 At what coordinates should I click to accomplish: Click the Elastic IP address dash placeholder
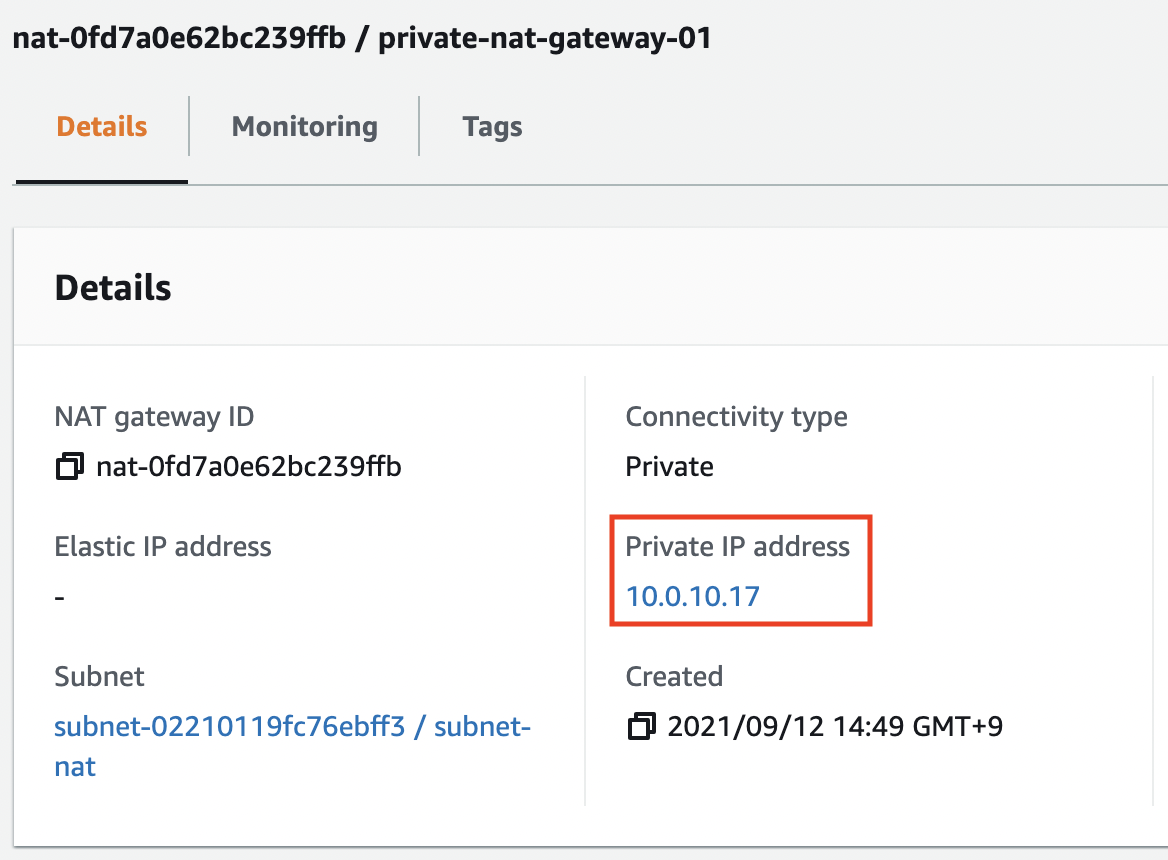58,596
